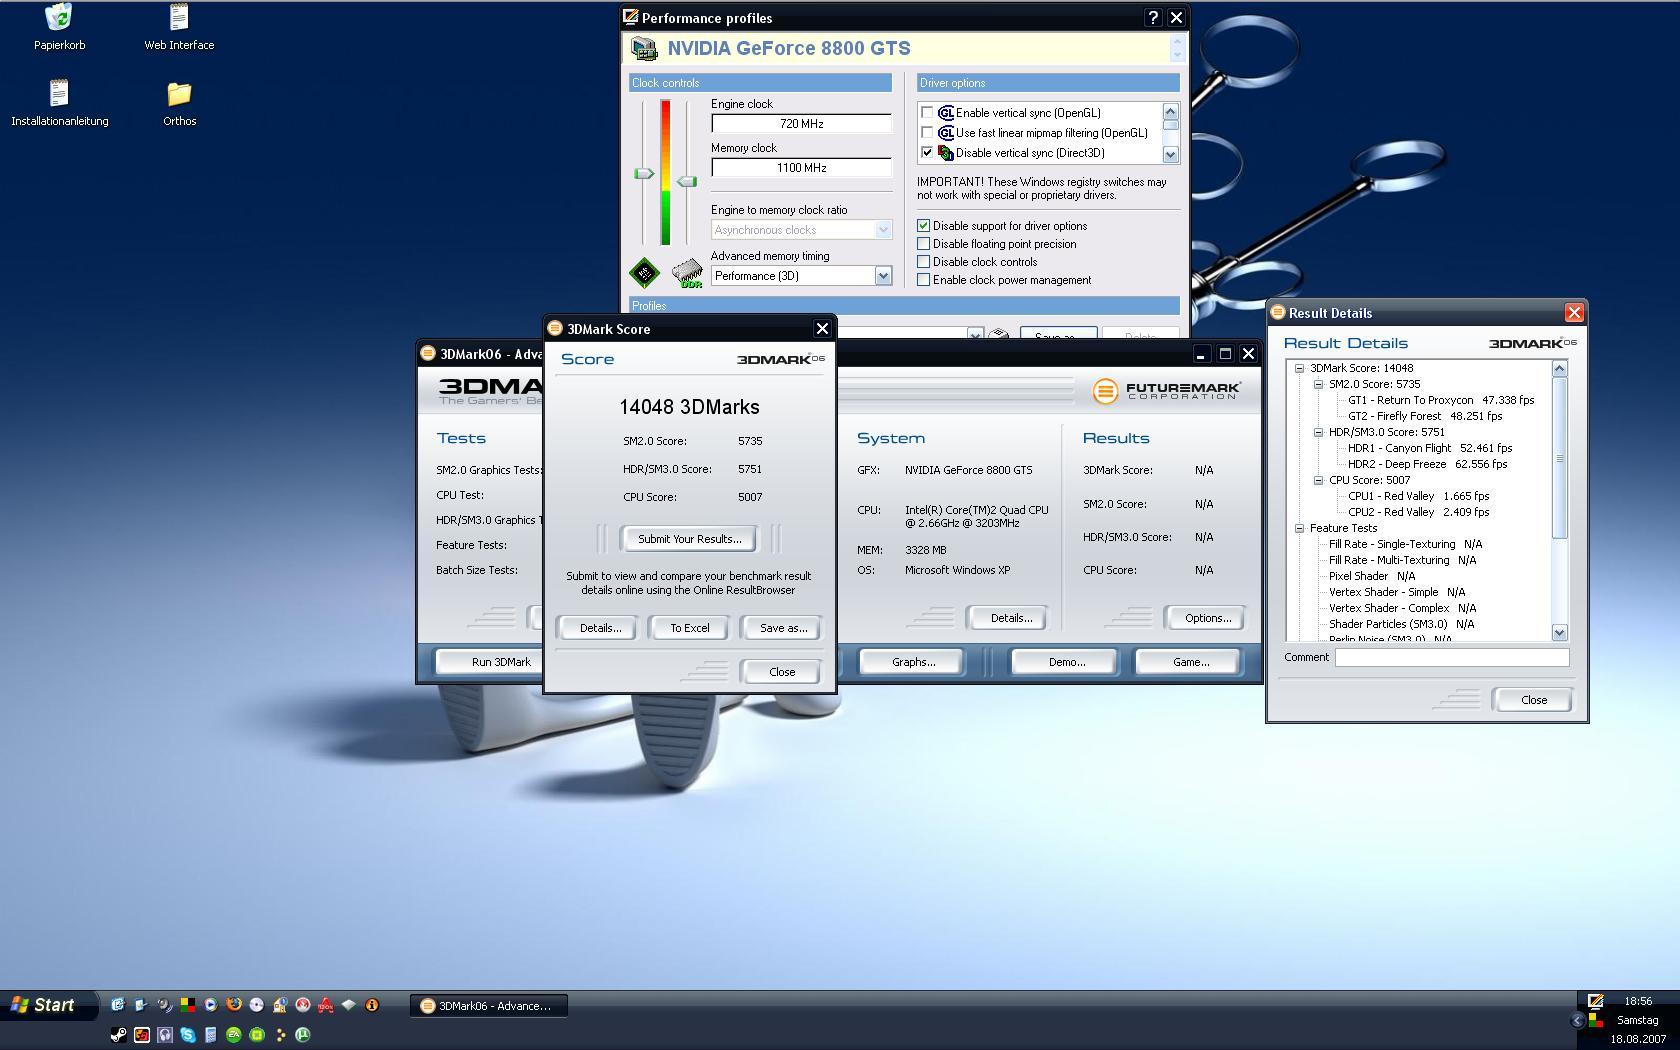Viewport: 1680px width, 1050px height.
Task: Open the Web Interface desktop shortcut
Action: click(179, 17)
